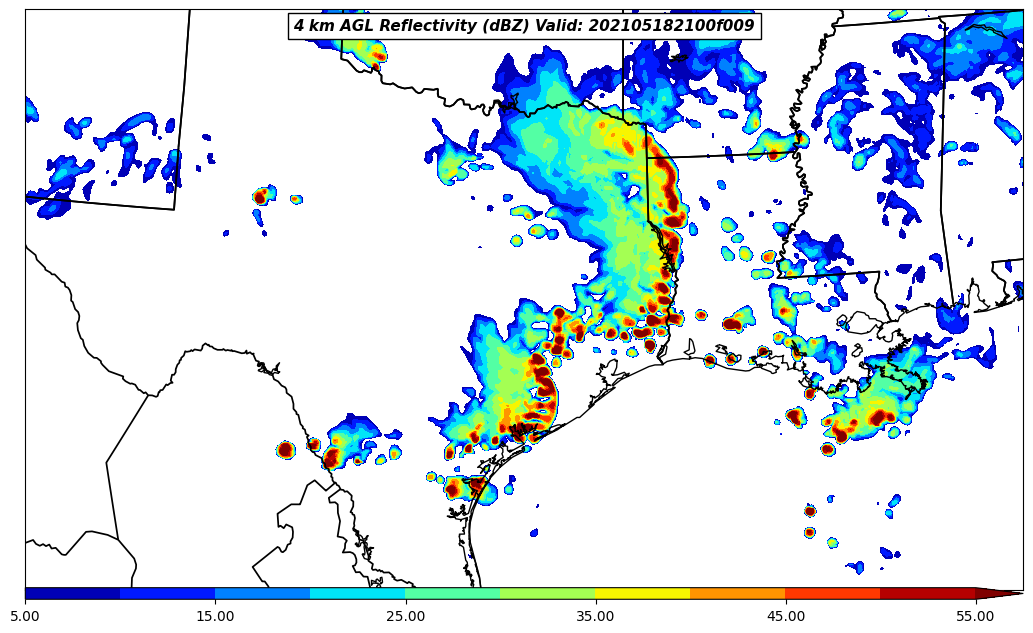Click the 5.00 colorbar tick label
Image resolution: width=1033 pixels, height=633 pixels.
(25, 617)
